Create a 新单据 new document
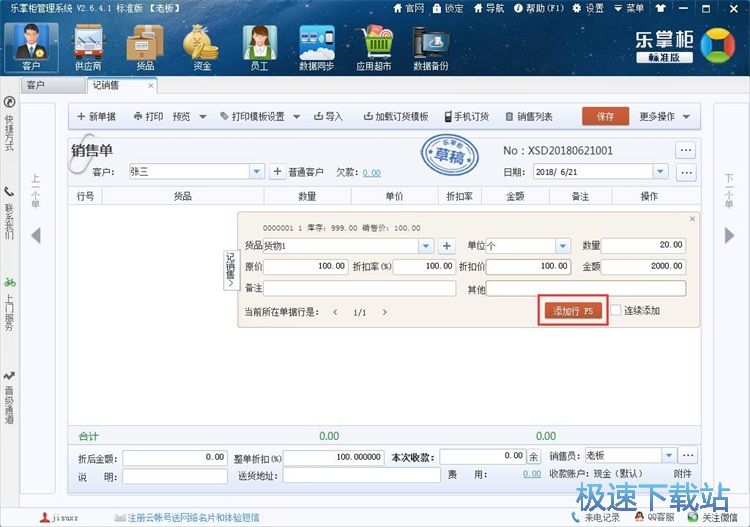 coord(97,116)
